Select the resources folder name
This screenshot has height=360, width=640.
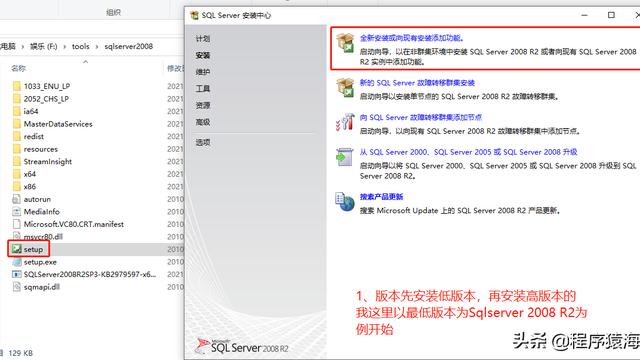pyautogui.click(x=41, y=149)
